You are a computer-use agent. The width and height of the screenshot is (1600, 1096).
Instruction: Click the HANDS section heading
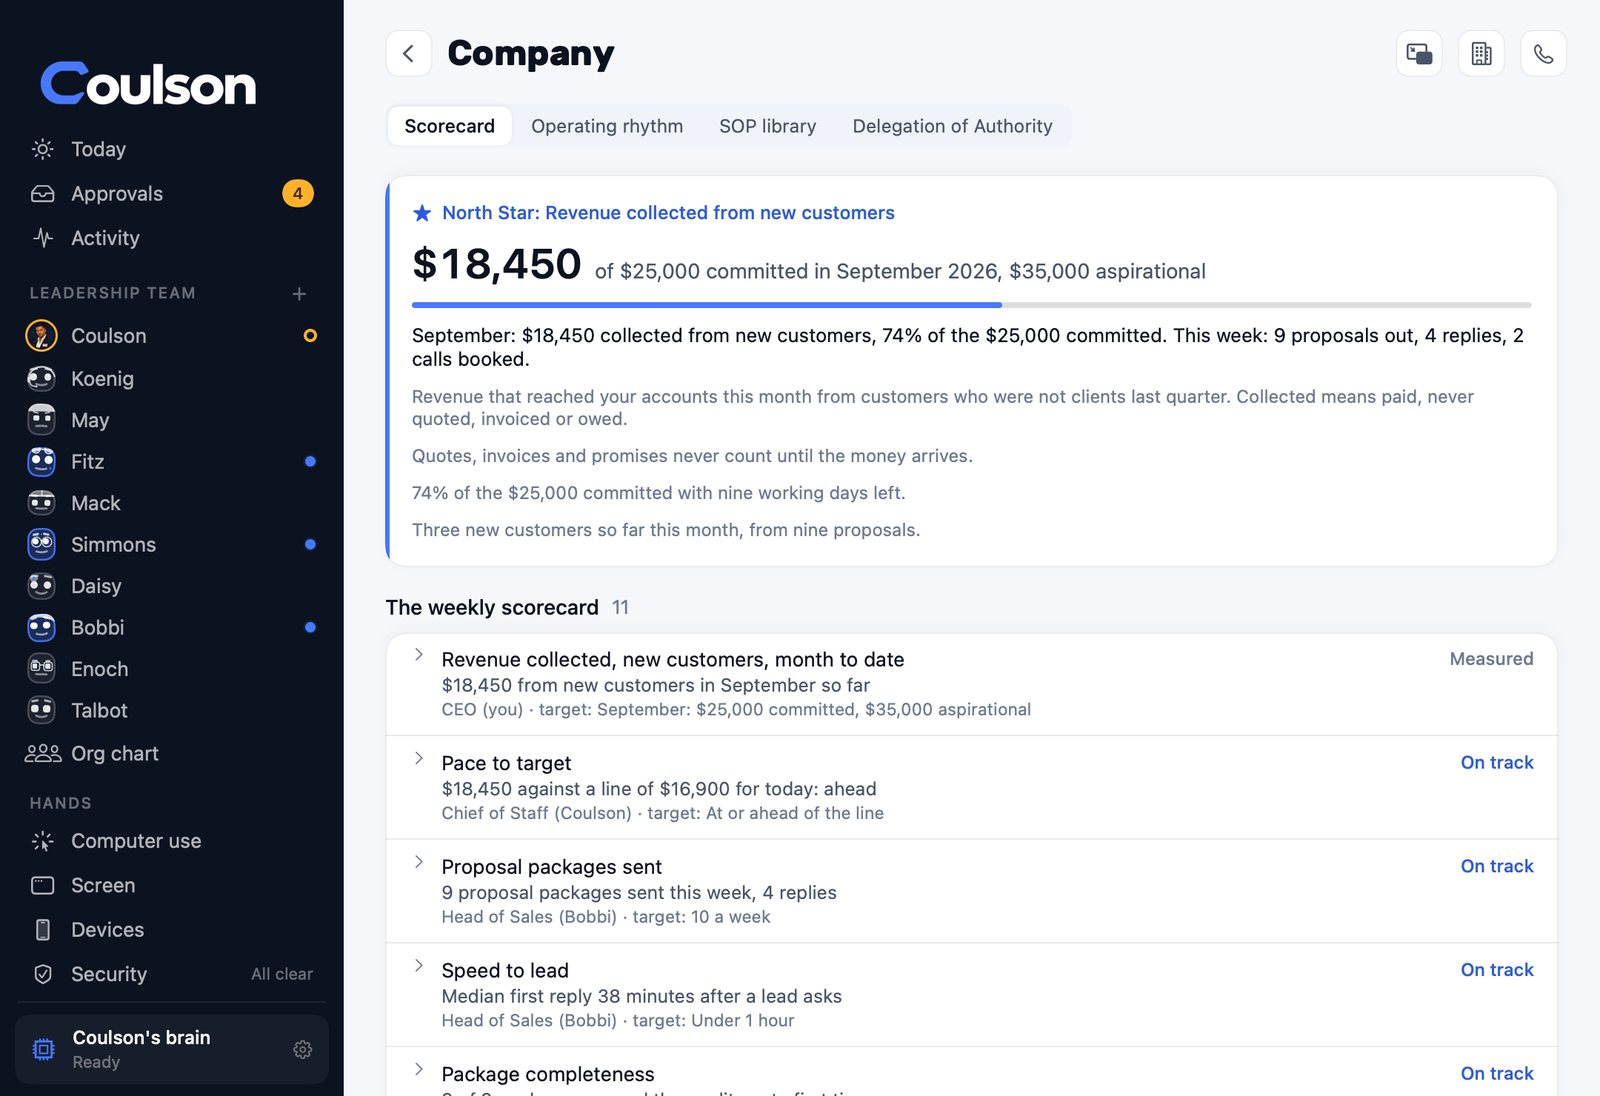60,803
